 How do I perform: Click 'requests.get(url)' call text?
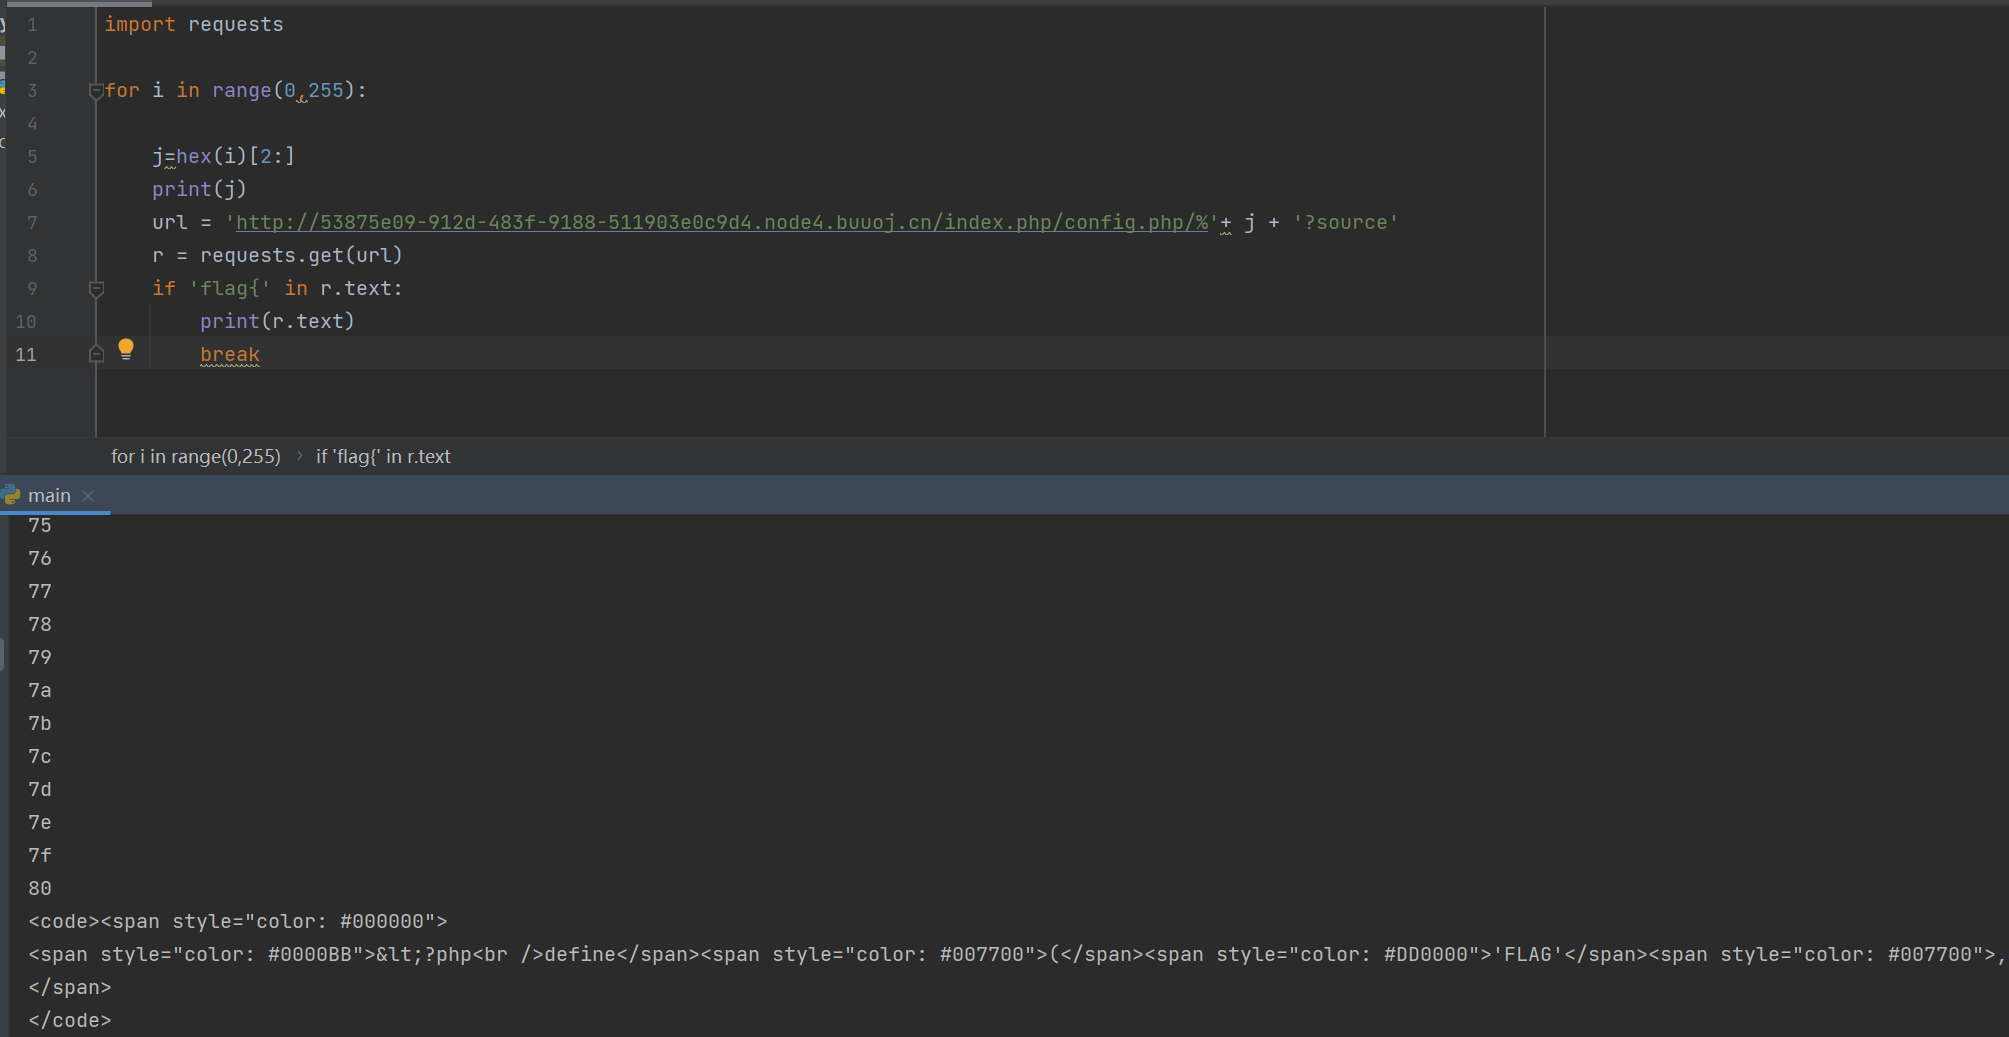click(301, 255)
